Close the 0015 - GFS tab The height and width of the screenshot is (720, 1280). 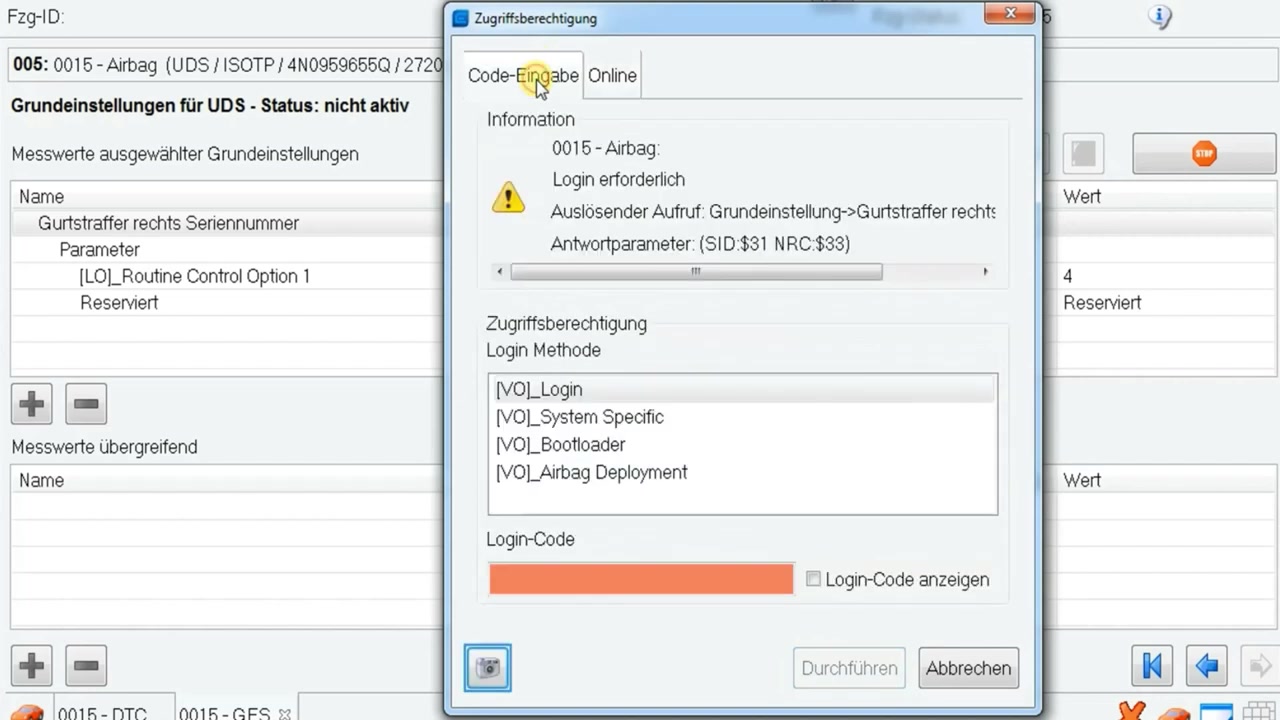click(284, 714)
